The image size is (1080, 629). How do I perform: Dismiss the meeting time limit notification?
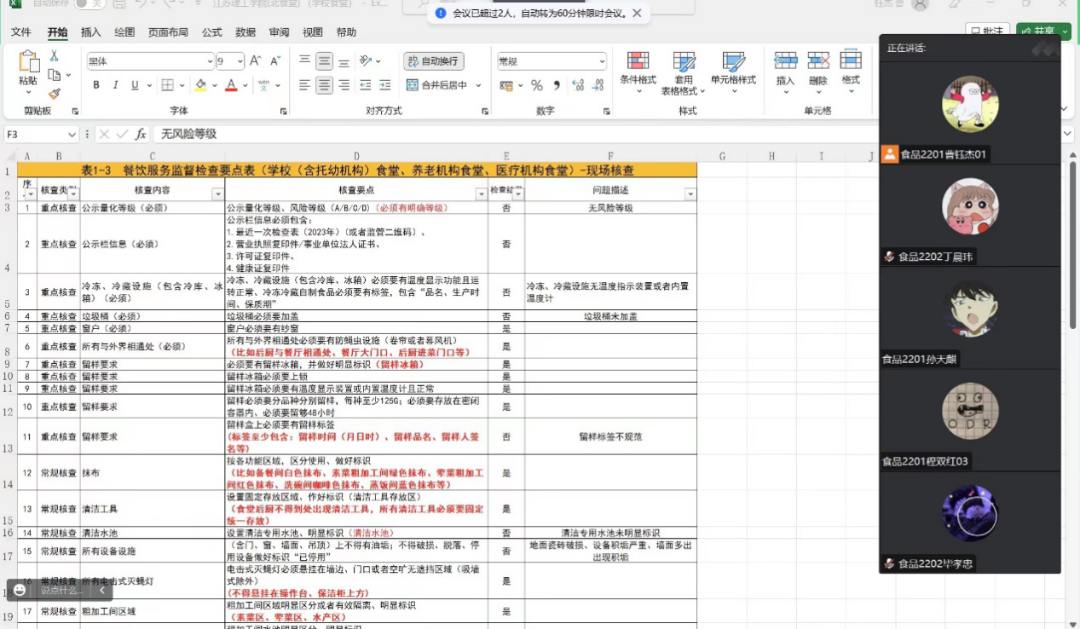click(637, 13)
